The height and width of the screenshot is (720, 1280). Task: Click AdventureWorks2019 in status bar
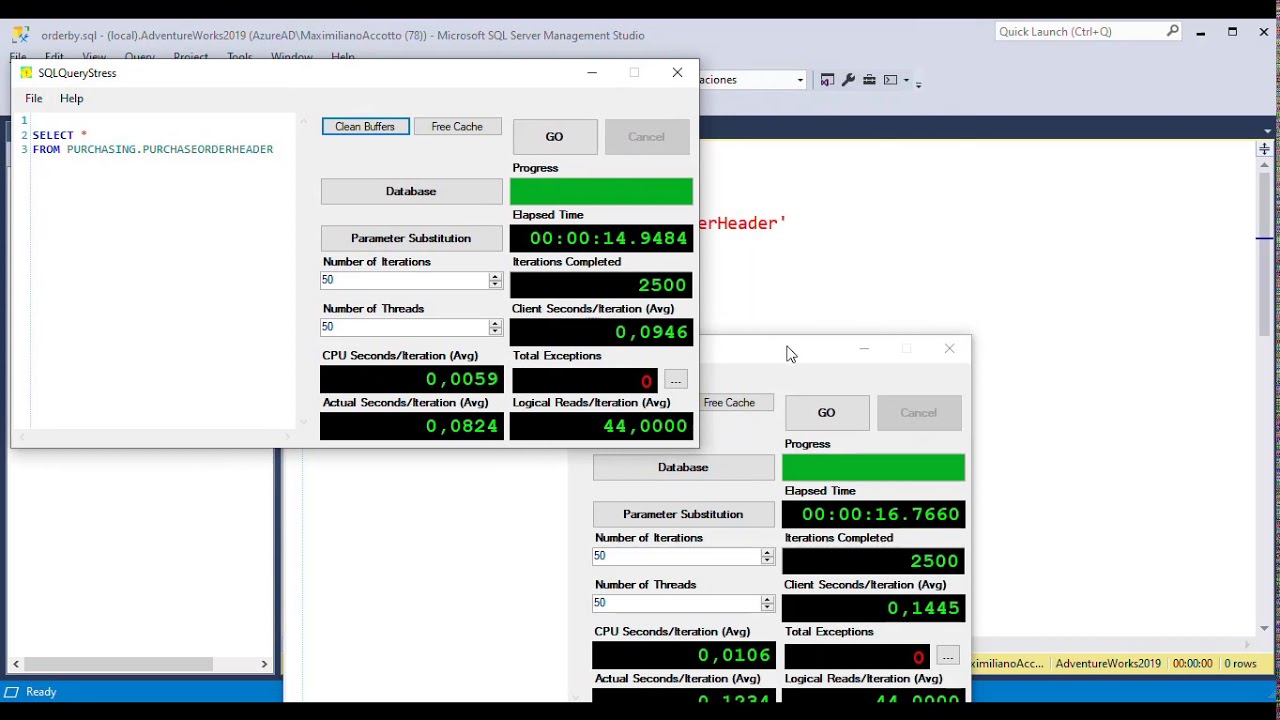tap(1108, 663)
